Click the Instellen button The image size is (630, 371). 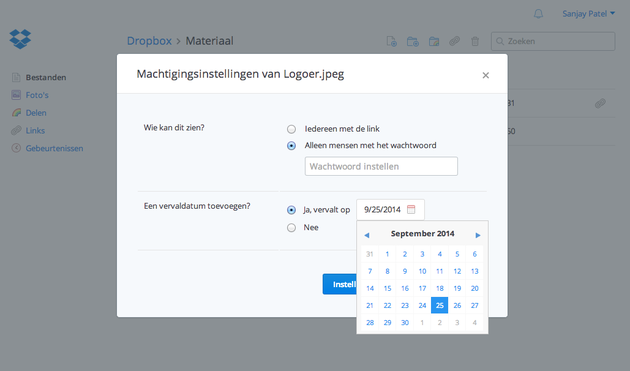pos(340,284)
